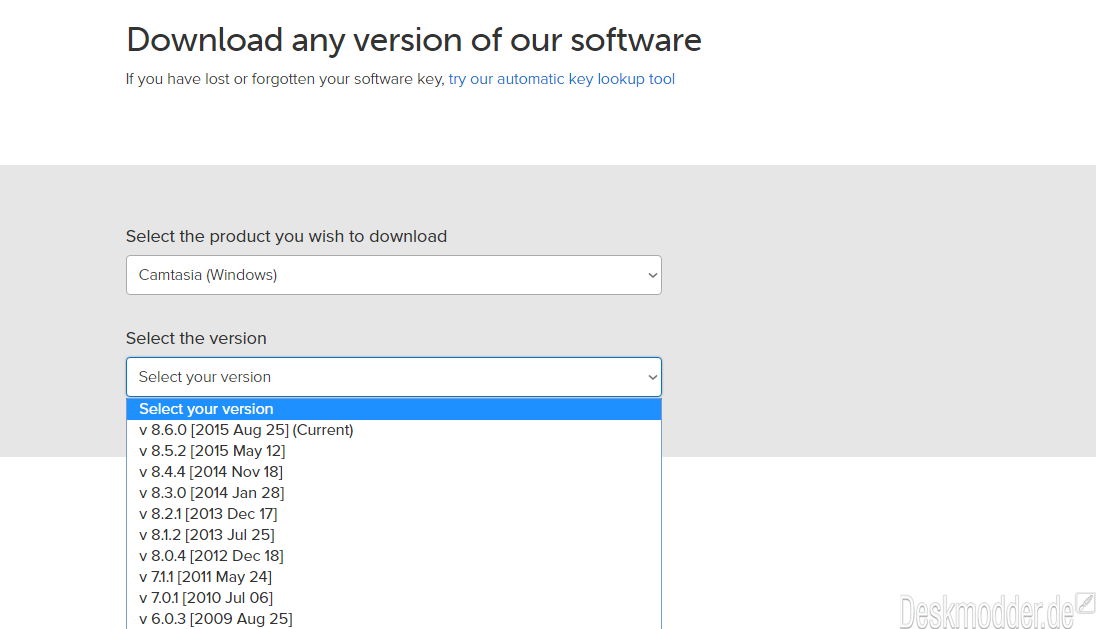Choose the highlighted Select your version option
This screenshot has height=629, width=1096.
click(x=394, y=409)
